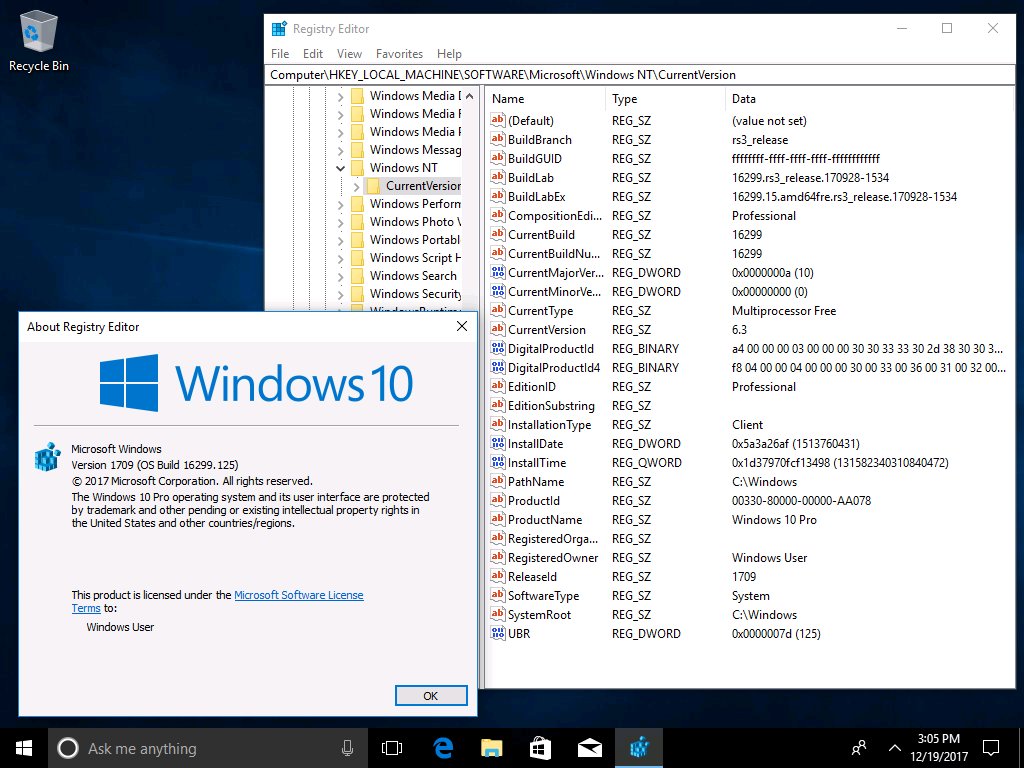1024x768 pixels.
Task: Select the BuildLabEx value row
Action: tap(748, 197)
